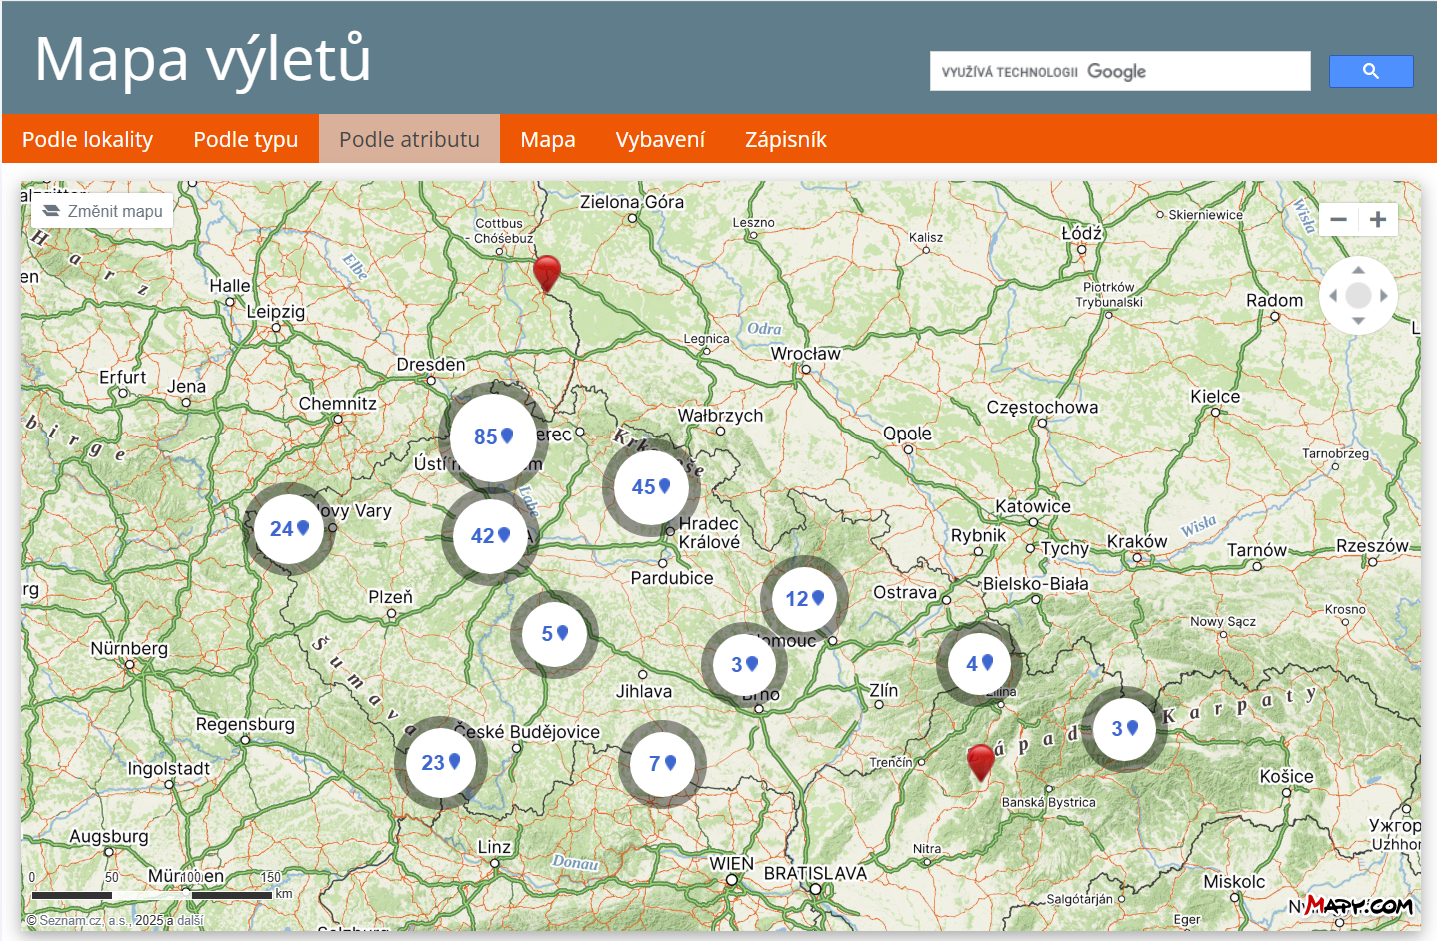This screenshot has height=941, width=1437.
Task: Click the Zlín city label
Action: [x=883, y=690]
